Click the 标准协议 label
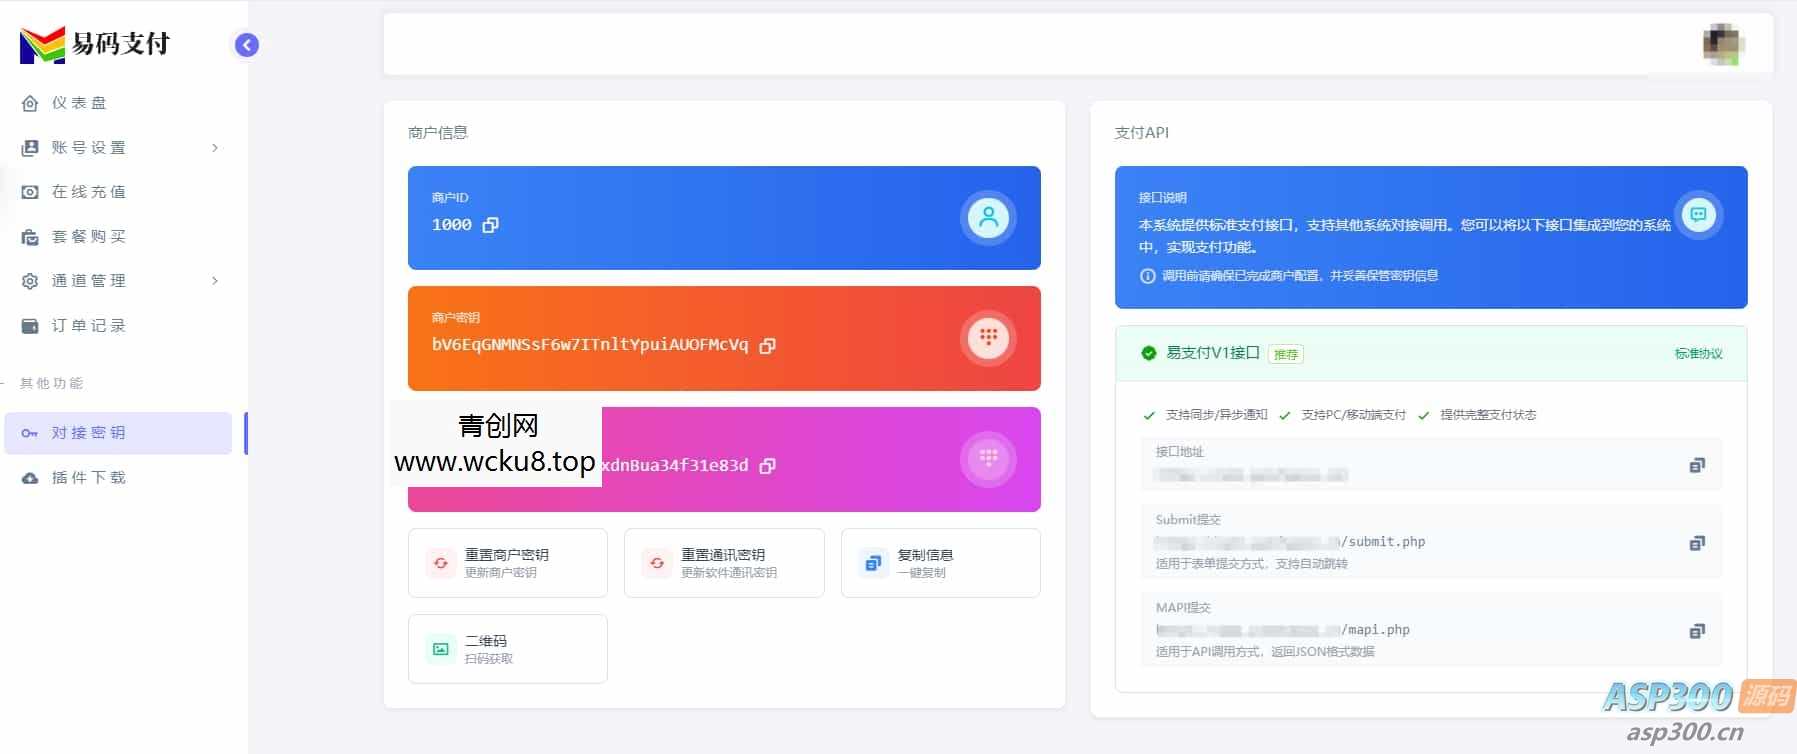Screen dimensions: 1797x754 pos(1698,354)
